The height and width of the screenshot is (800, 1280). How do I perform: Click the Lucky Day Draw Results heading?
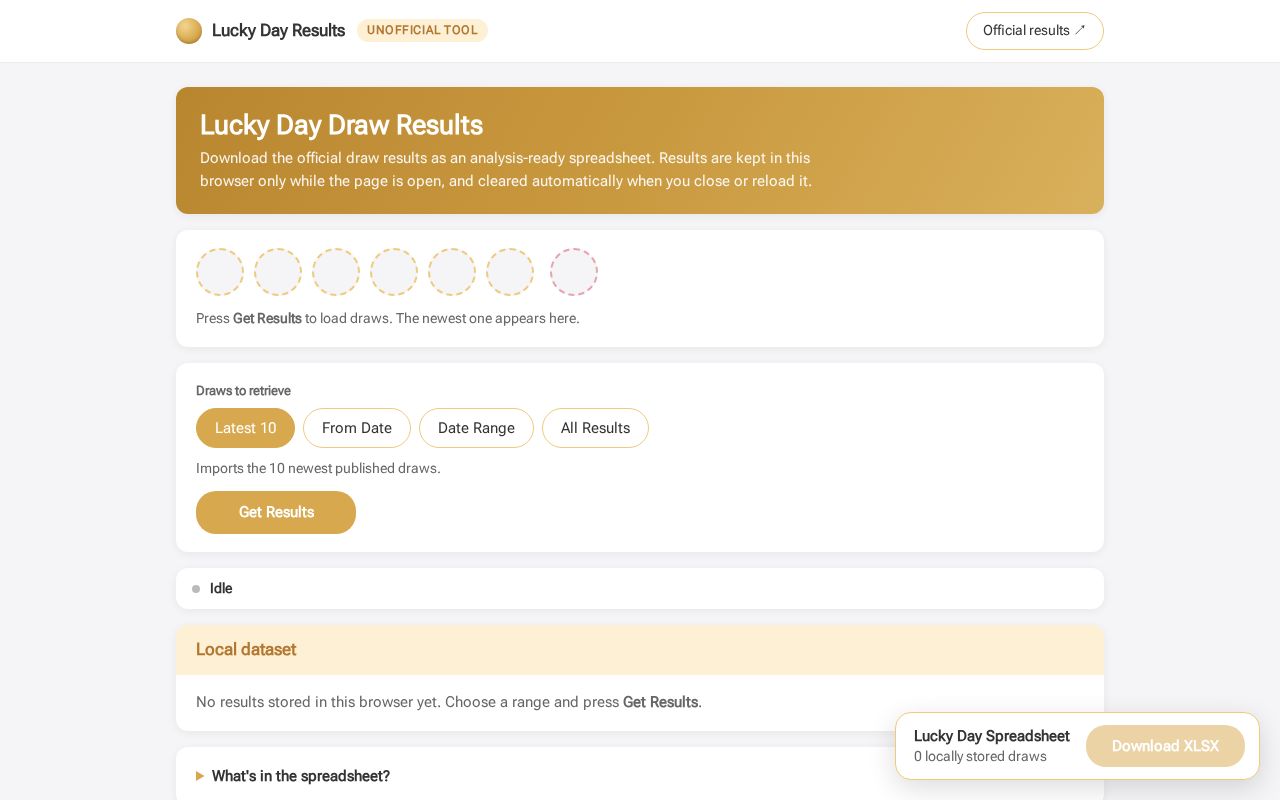[341, 125]
